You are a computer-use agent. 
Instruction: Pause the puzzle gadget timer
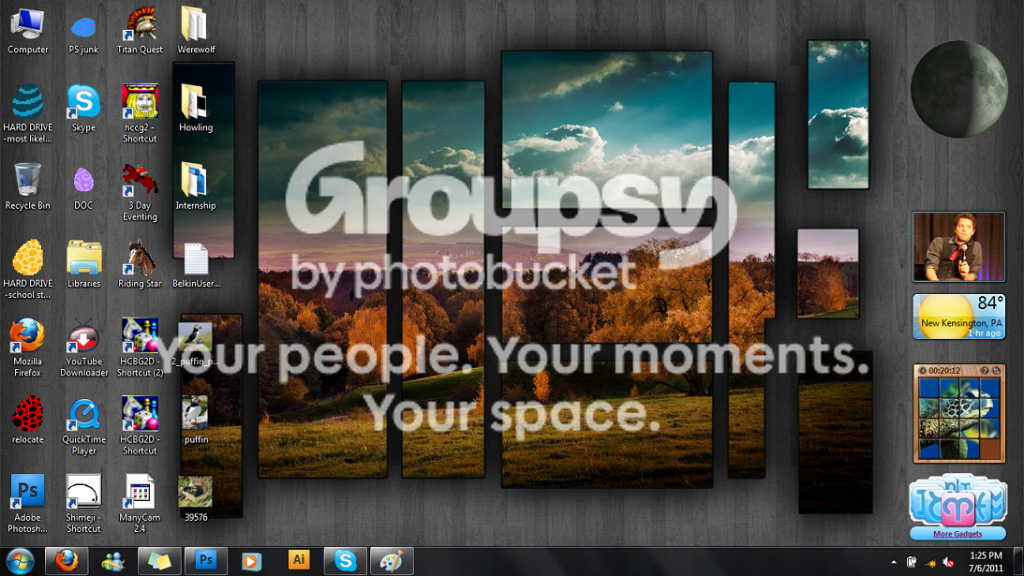pyautogui.click(x=922, y=370)
